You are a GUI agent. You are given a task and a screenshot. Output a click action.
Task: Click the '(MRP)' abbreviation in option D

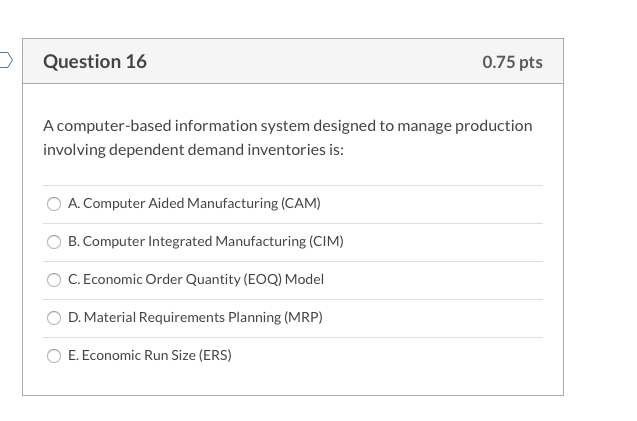tap(303, 318)
